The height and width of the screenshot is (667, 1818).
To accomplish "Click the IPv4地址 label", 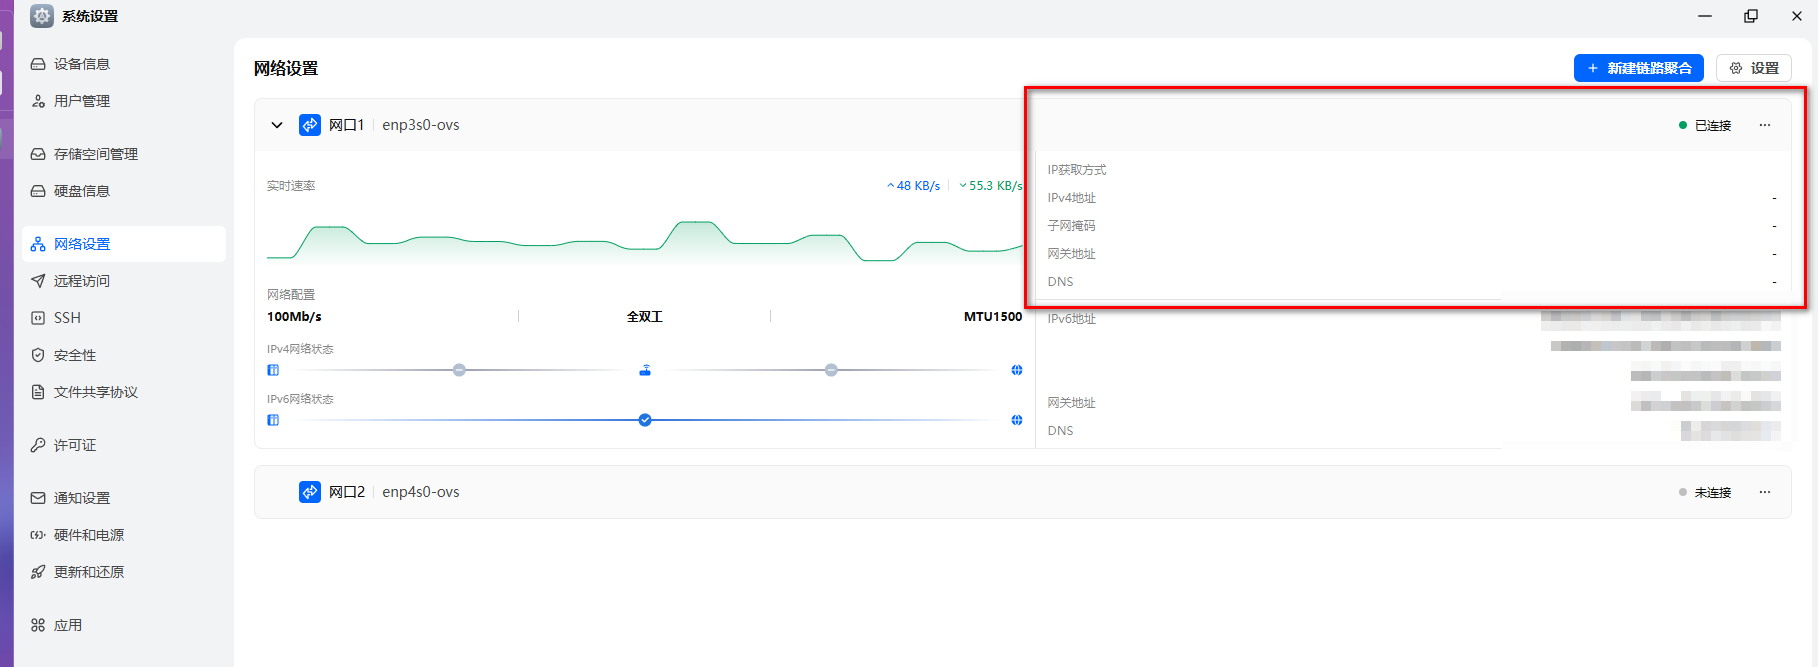I will 1072,198.
